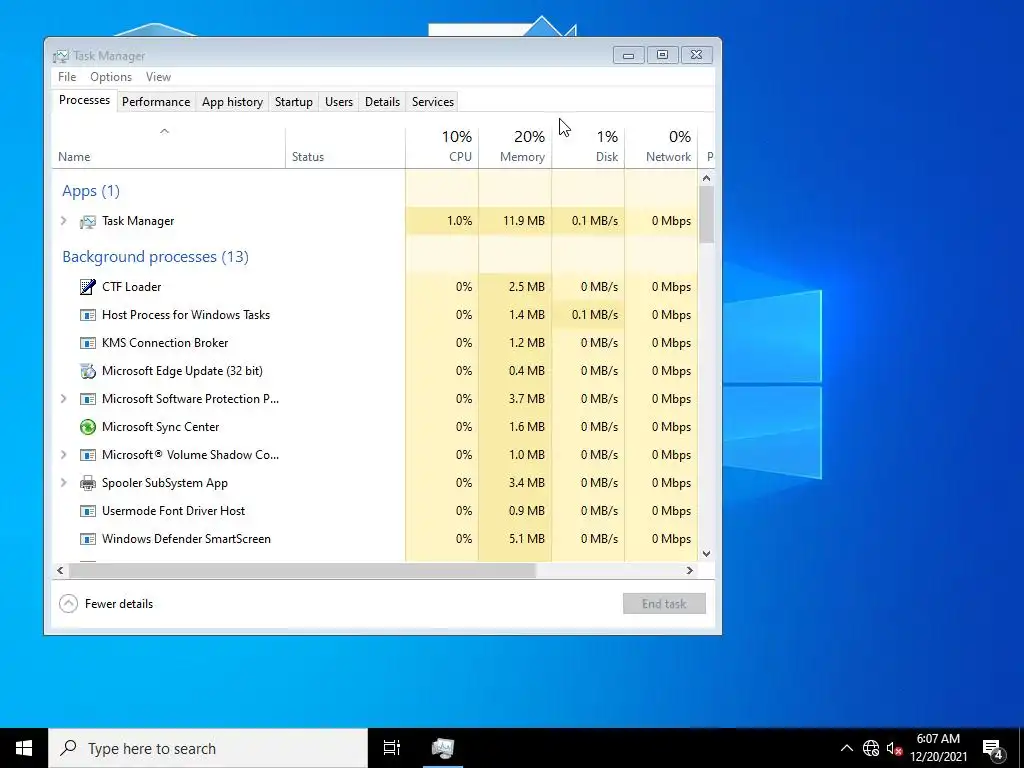Click the End task button
1024x768 pixels.
click(664, 603)
